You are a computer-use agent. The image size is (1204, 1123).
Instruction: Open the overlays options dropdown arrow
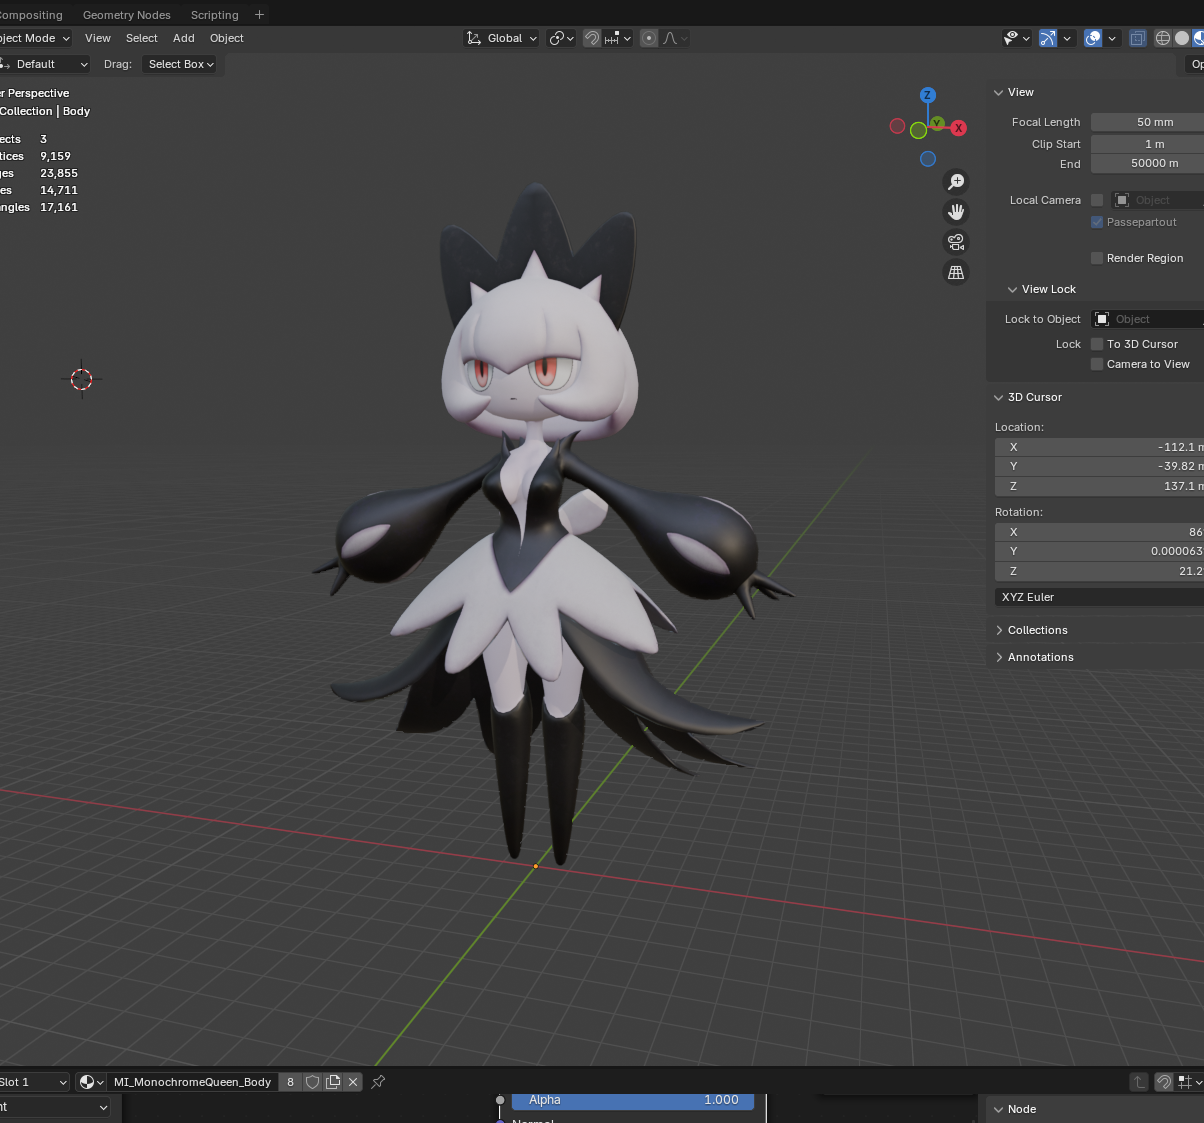(1112, 38)
